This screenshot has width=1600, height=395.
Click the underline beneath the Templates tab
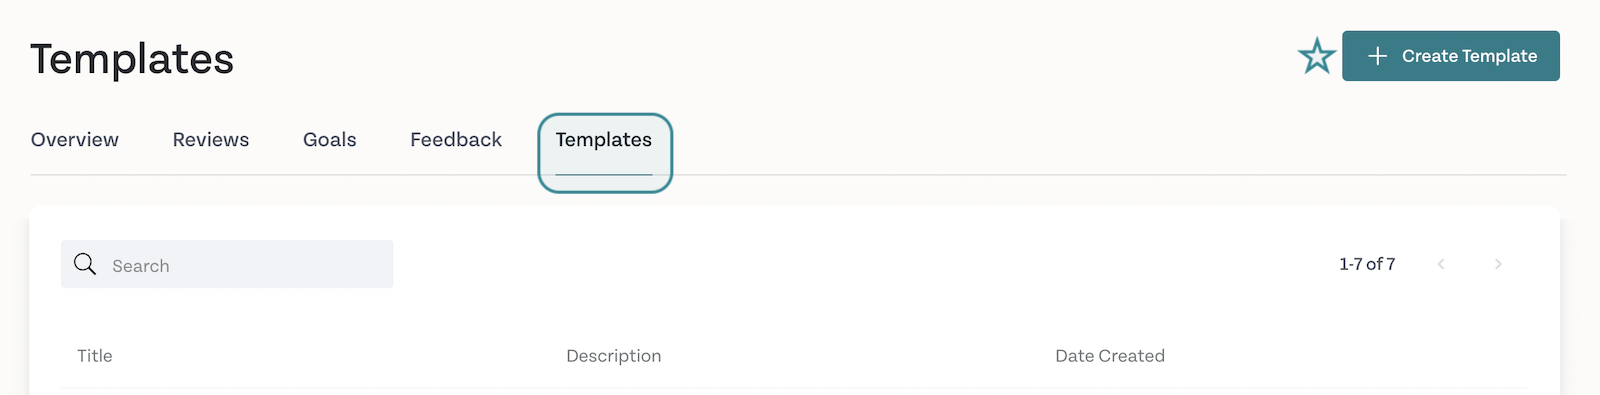click(x=604, y=175)
